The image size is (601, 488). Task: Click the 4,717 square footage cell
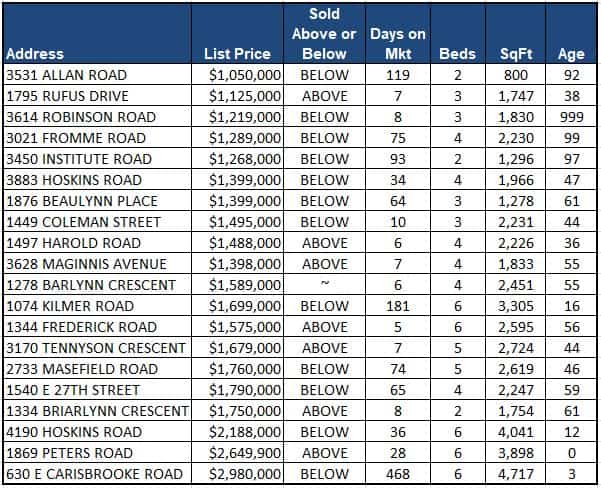[518, 473]
